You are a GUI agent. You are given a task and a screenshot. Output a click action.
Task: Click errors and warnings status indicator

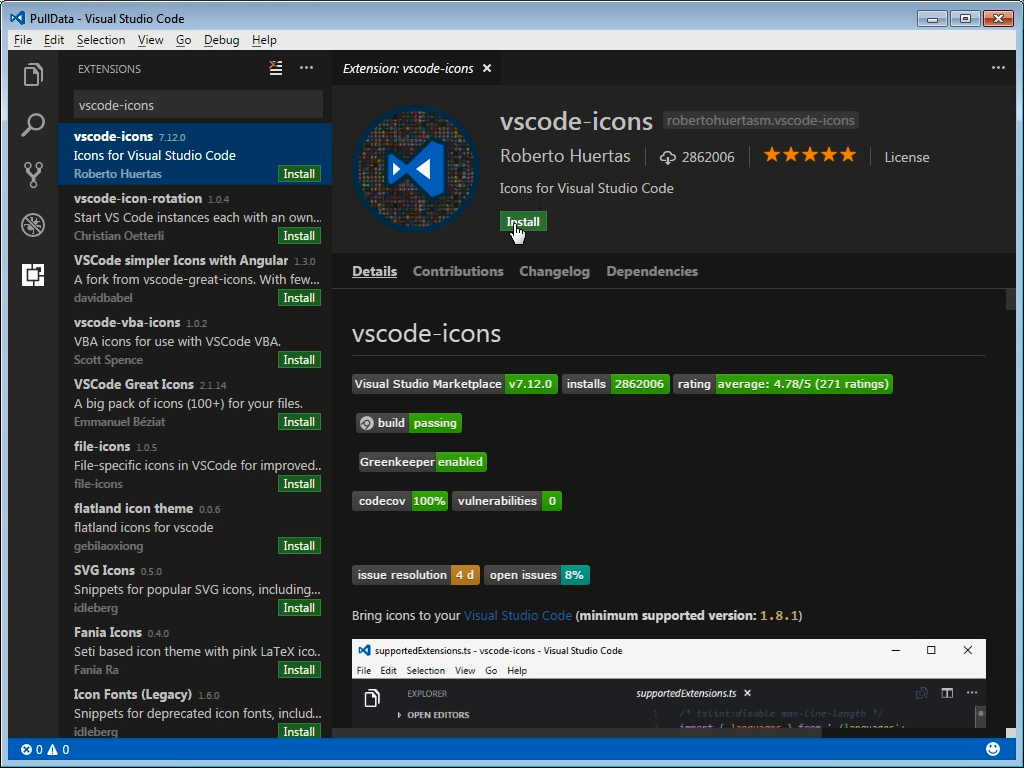[44, 750]
